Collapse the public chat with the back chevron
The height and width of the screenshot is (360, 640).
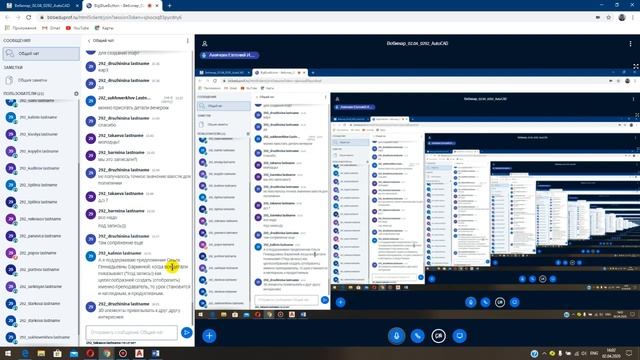89,40
